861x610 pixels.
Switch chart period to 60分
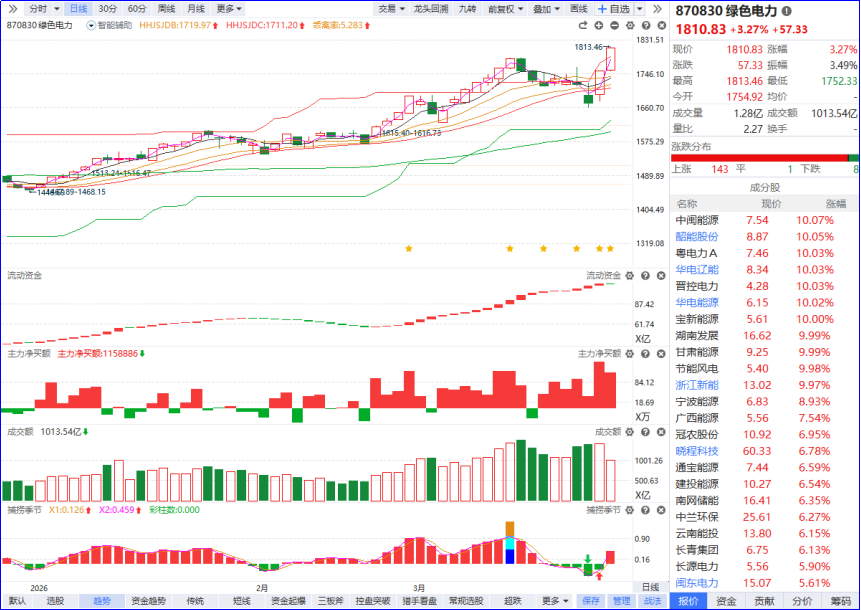137,9
